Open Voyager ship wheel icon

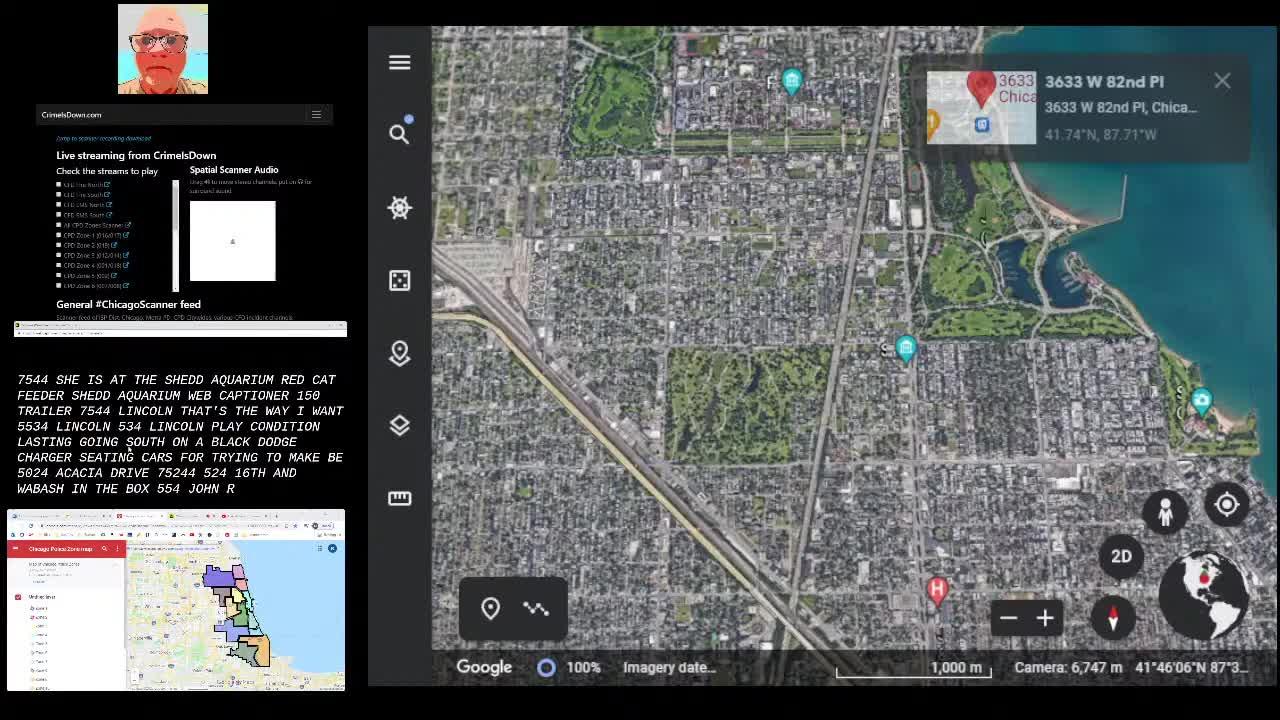399,207
